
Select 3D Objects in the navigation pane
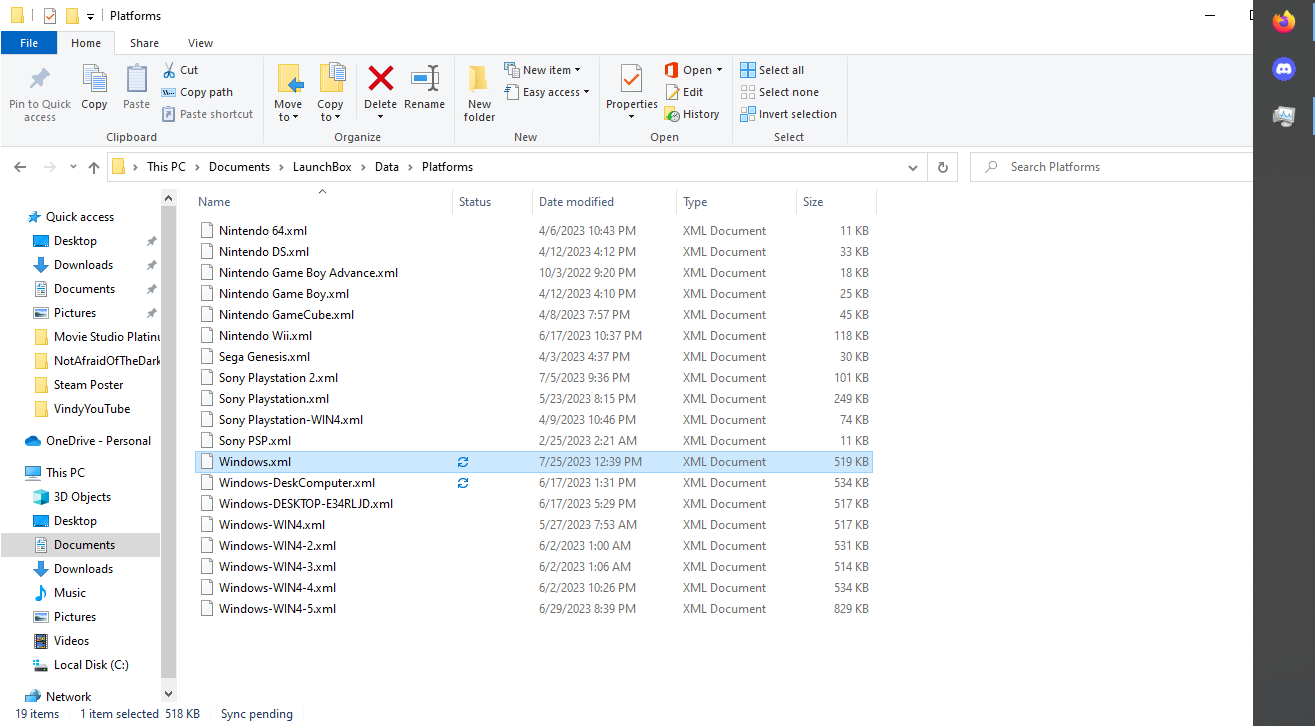point(82,497)
